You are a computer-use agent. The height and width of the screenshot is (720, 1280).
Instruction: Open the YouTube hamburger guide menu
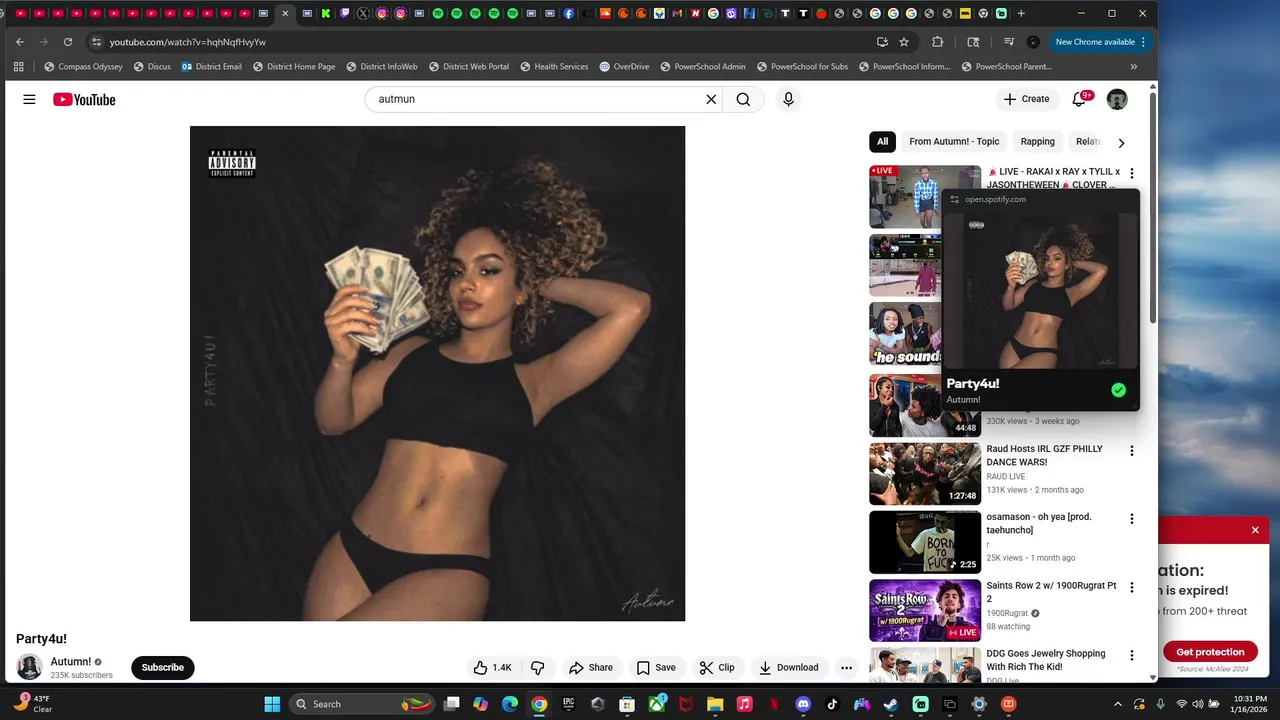point(29,99)
